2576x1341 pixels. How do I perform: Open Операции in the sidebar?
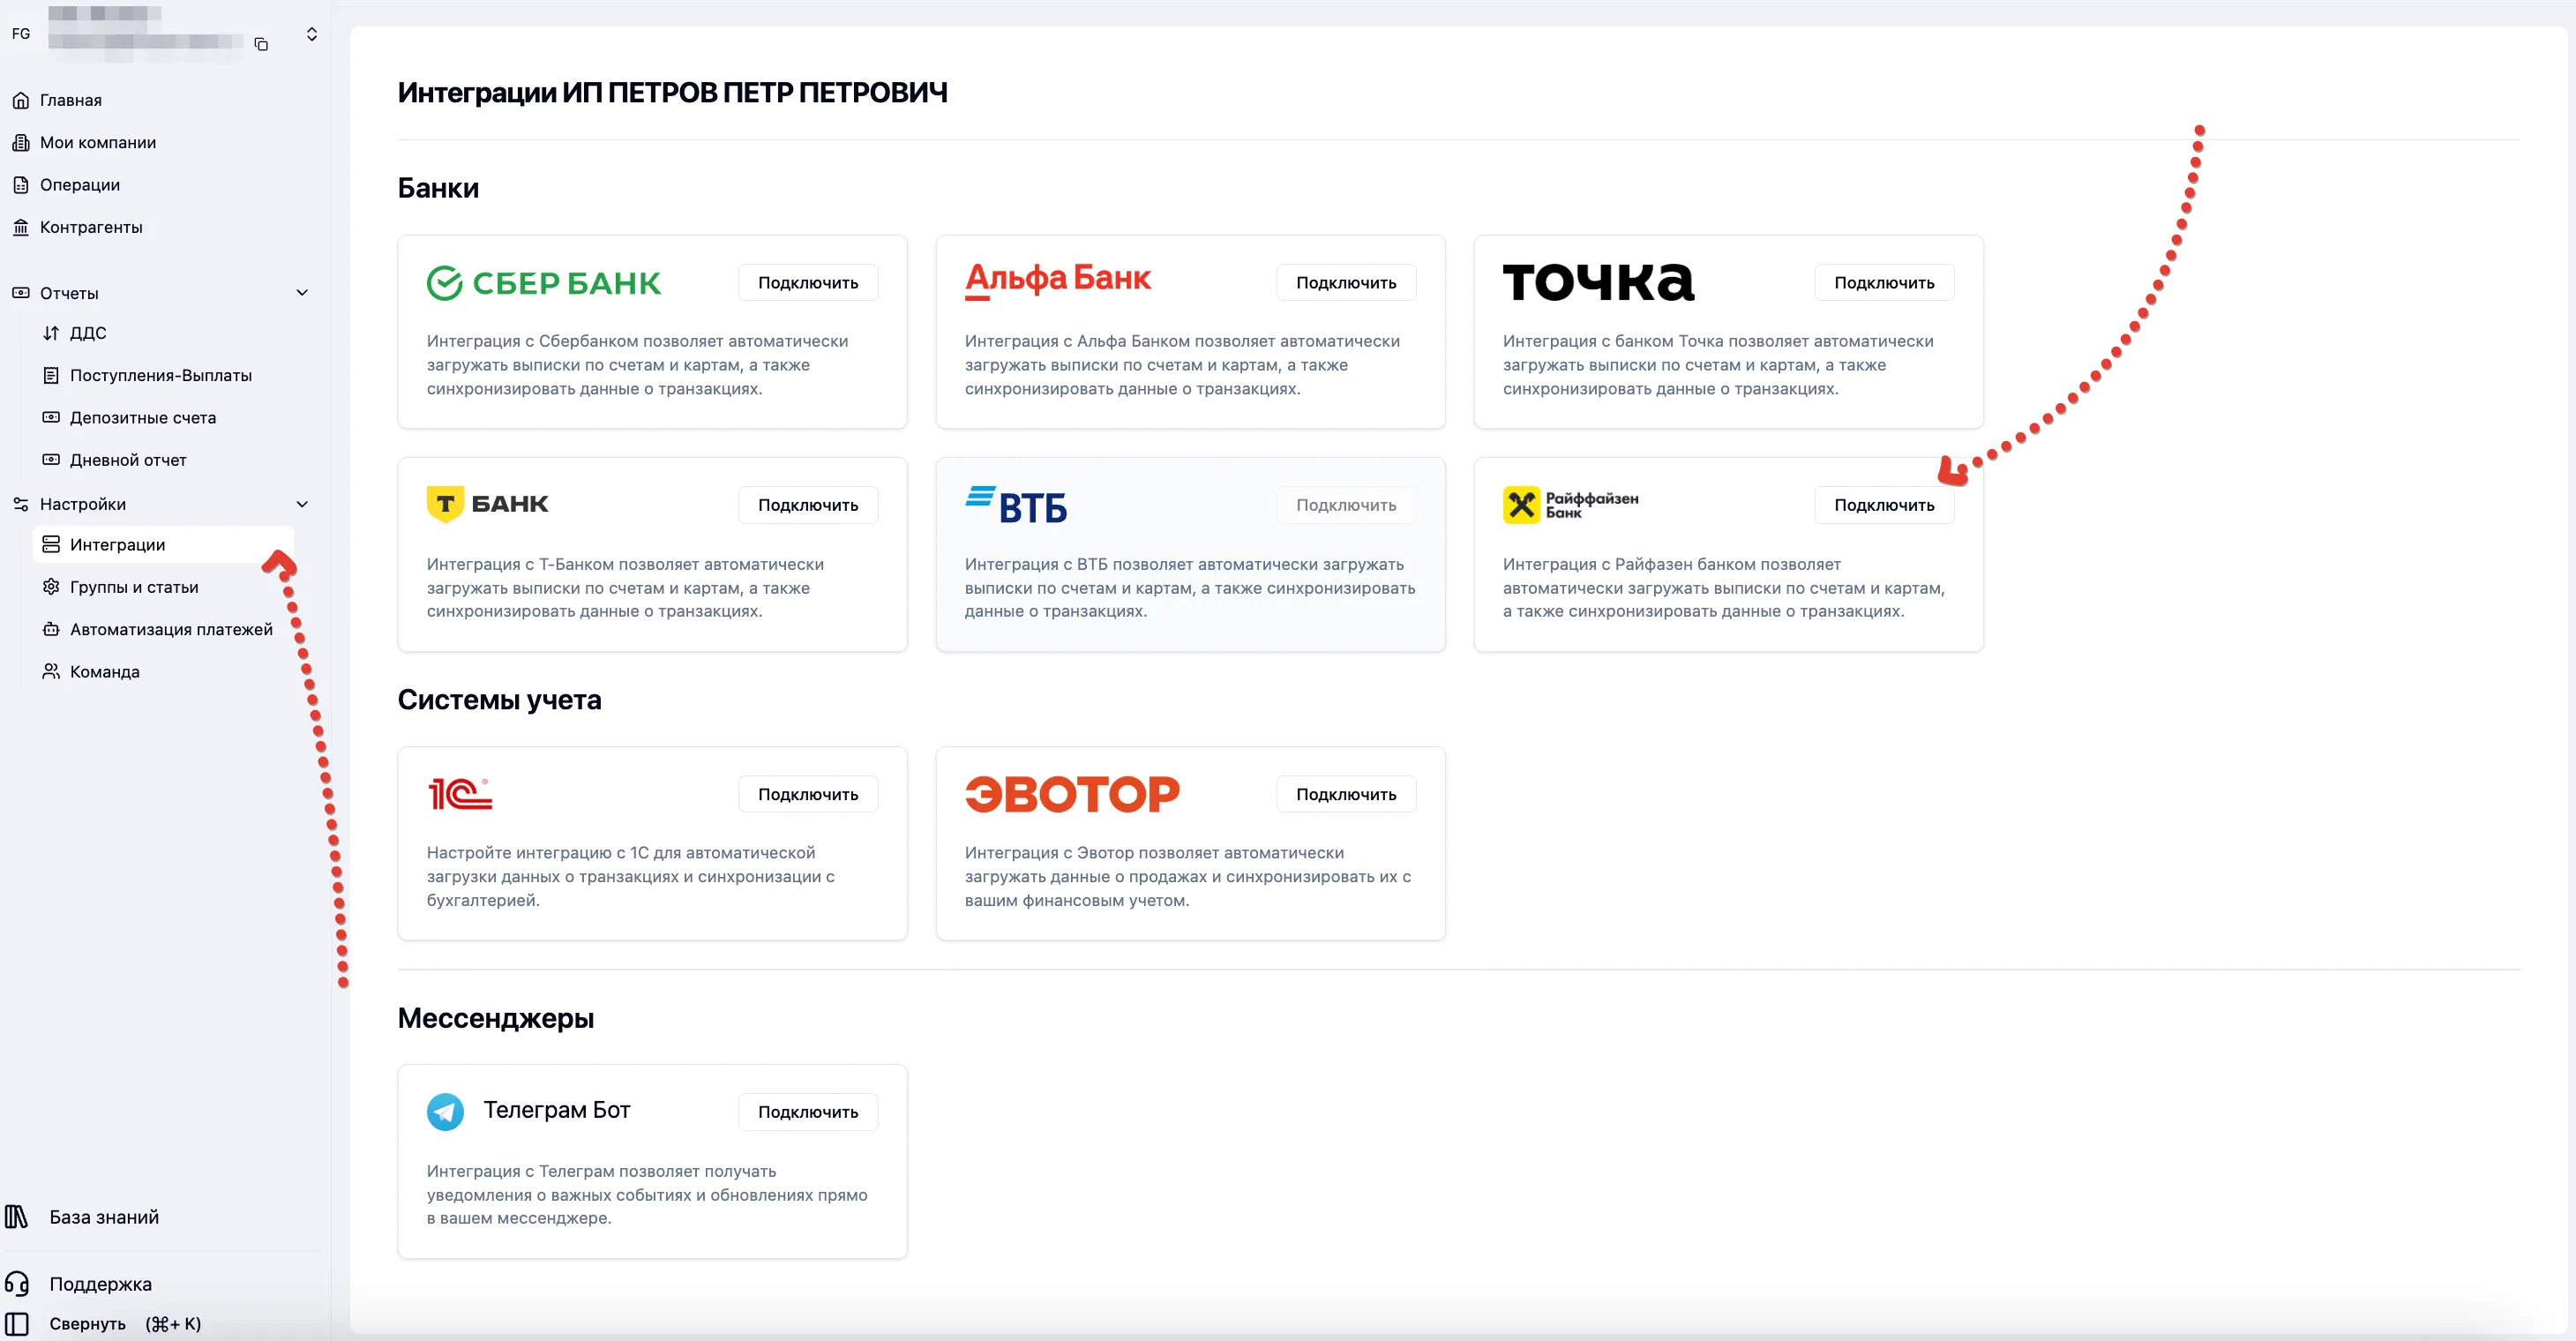point(80,185)
